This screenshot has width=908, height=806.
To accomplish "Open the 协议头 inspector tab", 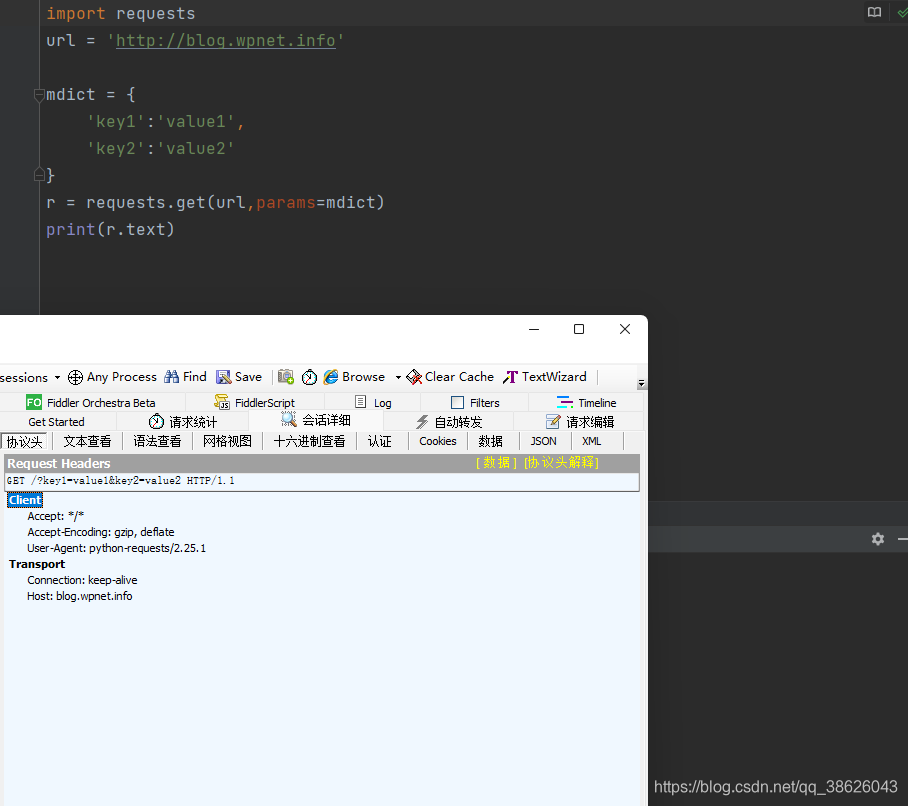I will (24, 442).
